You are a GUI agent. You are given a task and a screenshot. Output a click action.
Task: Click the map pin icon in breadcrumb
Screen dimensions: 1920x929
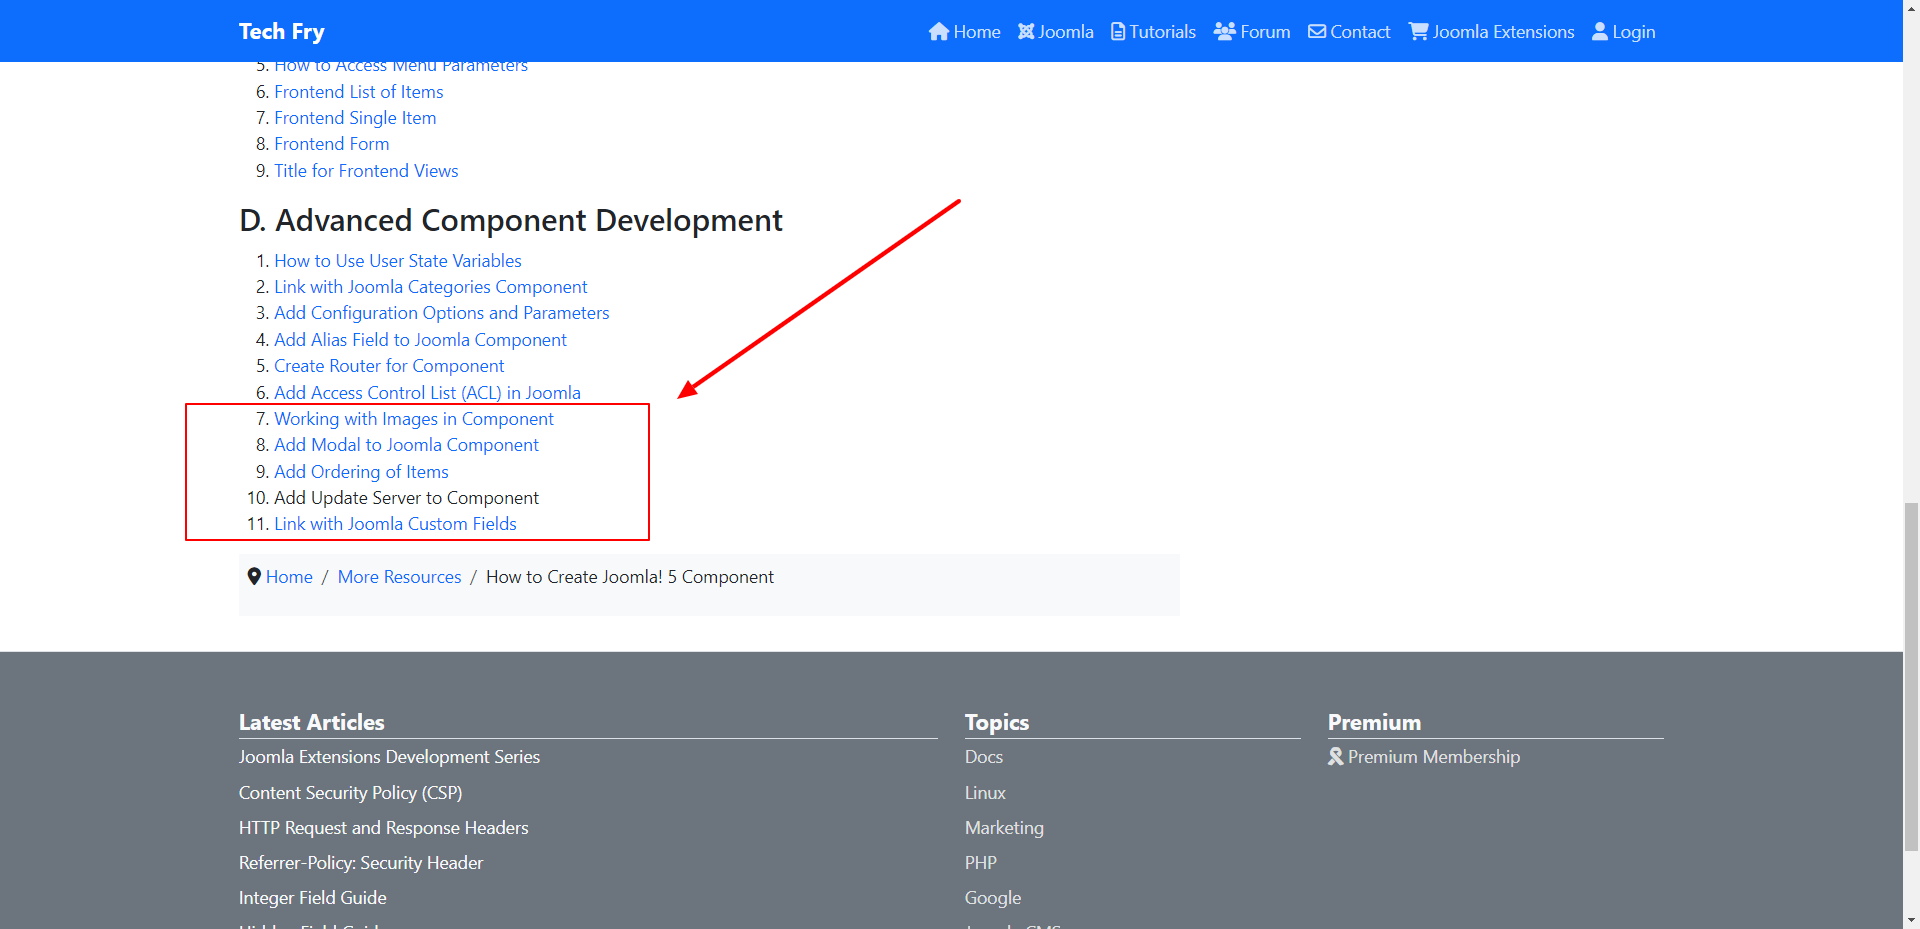[x=254, y=577]
